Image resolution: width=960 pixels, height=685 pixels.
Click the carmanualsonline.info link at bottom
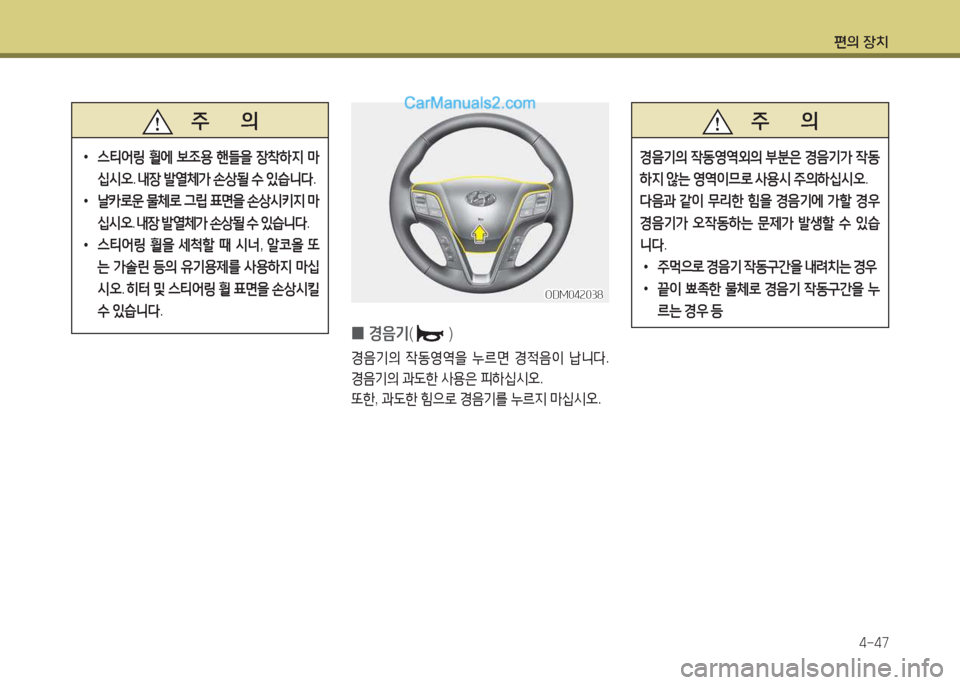(812, 668)
